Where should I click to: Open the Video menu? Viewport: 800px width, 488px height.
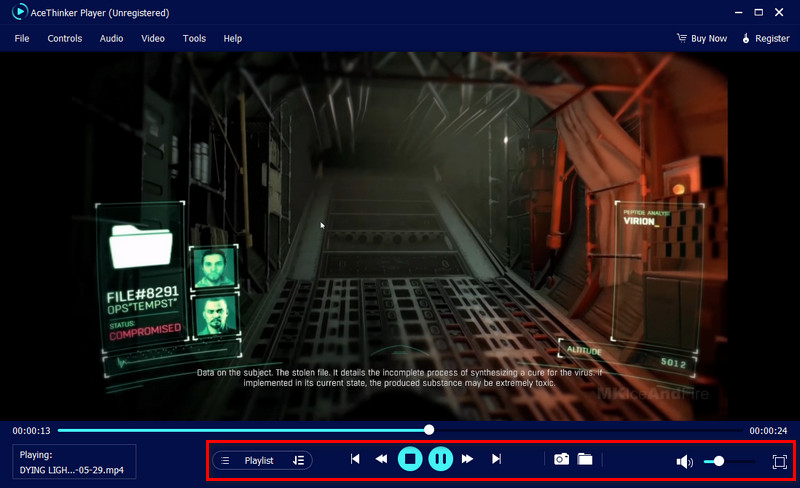(x=153, y=38)
